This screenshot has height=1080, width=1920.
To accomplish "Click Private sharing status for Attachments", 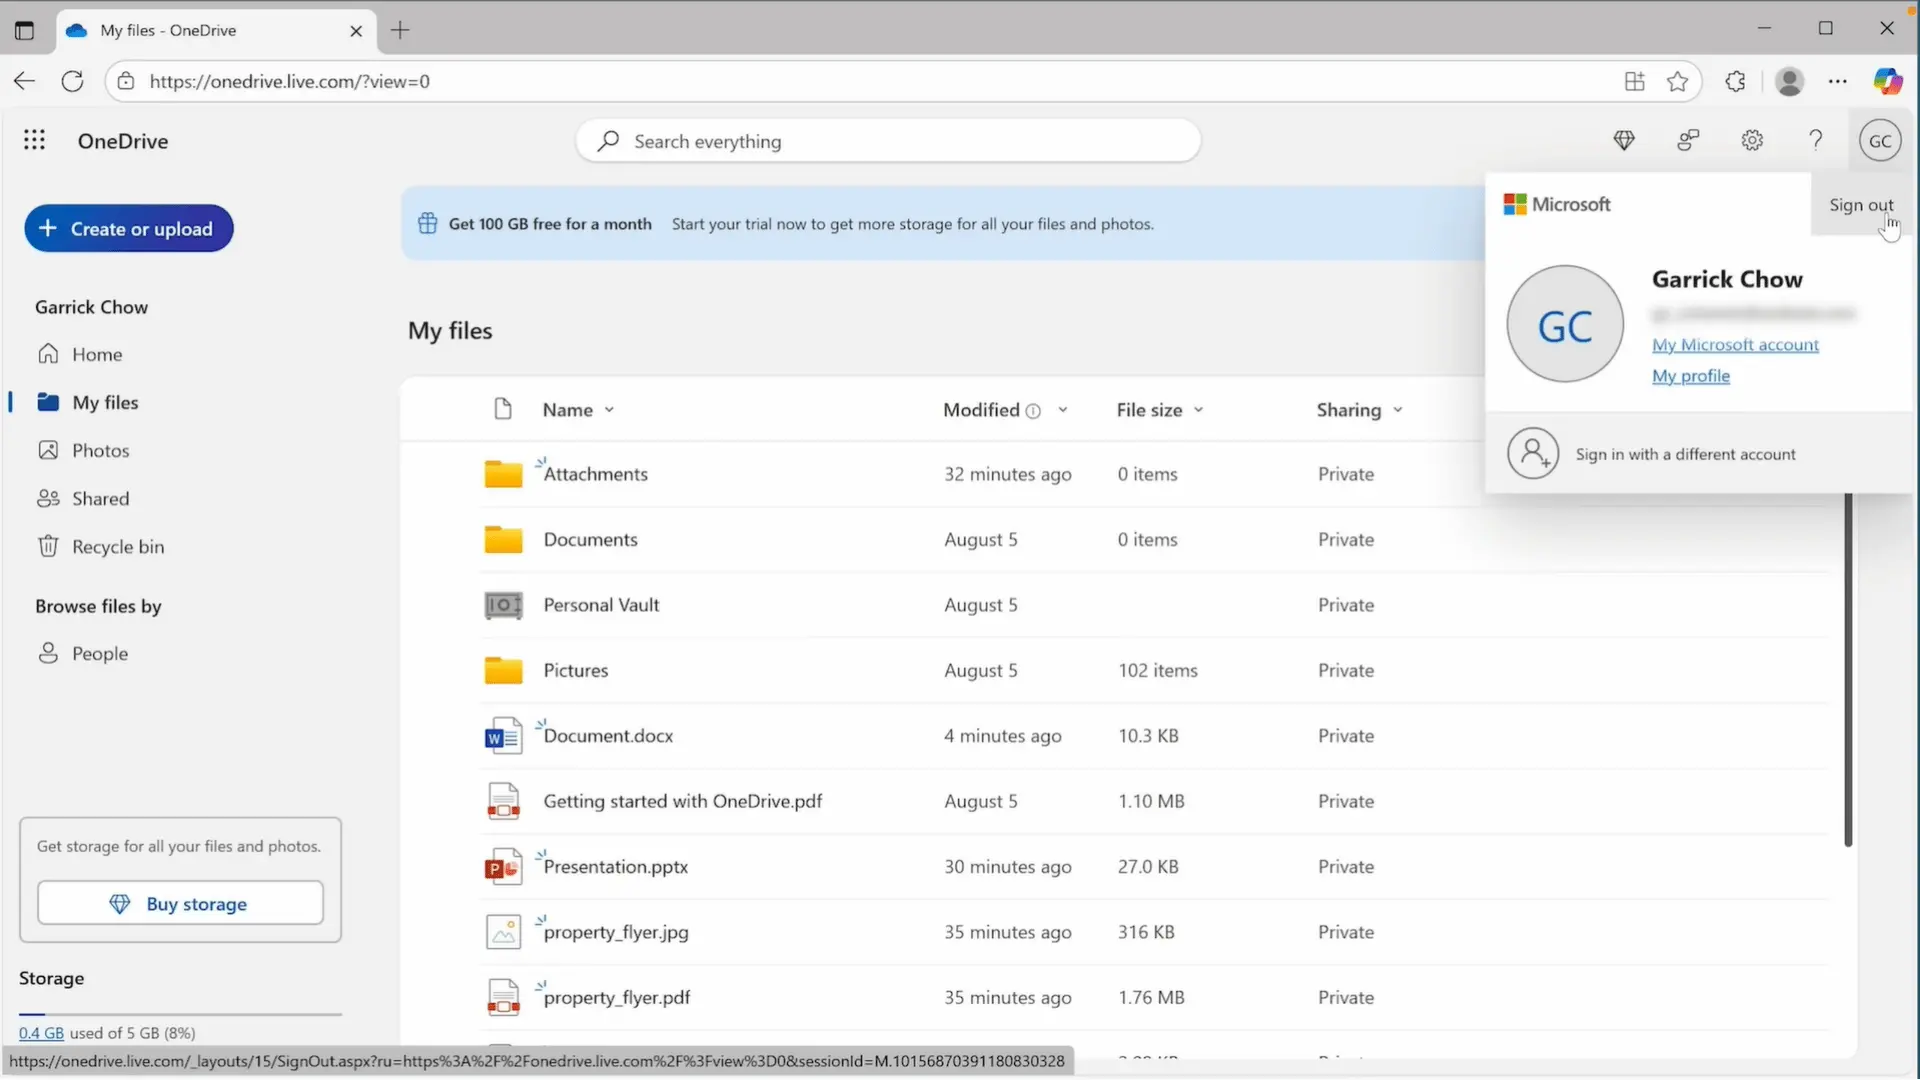I will tap(1346, 474).
